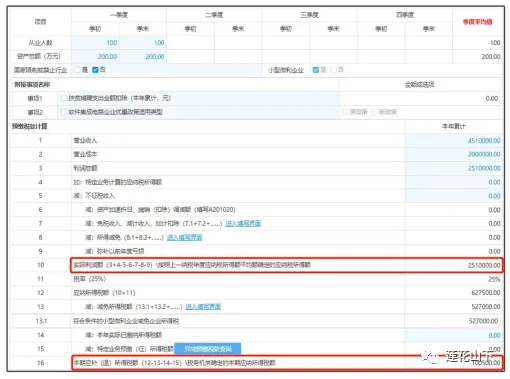510x379 pixels.
Task: Check 事项2 软件集成电路企业优惠政策 checkbox
Action: [64, 112]
